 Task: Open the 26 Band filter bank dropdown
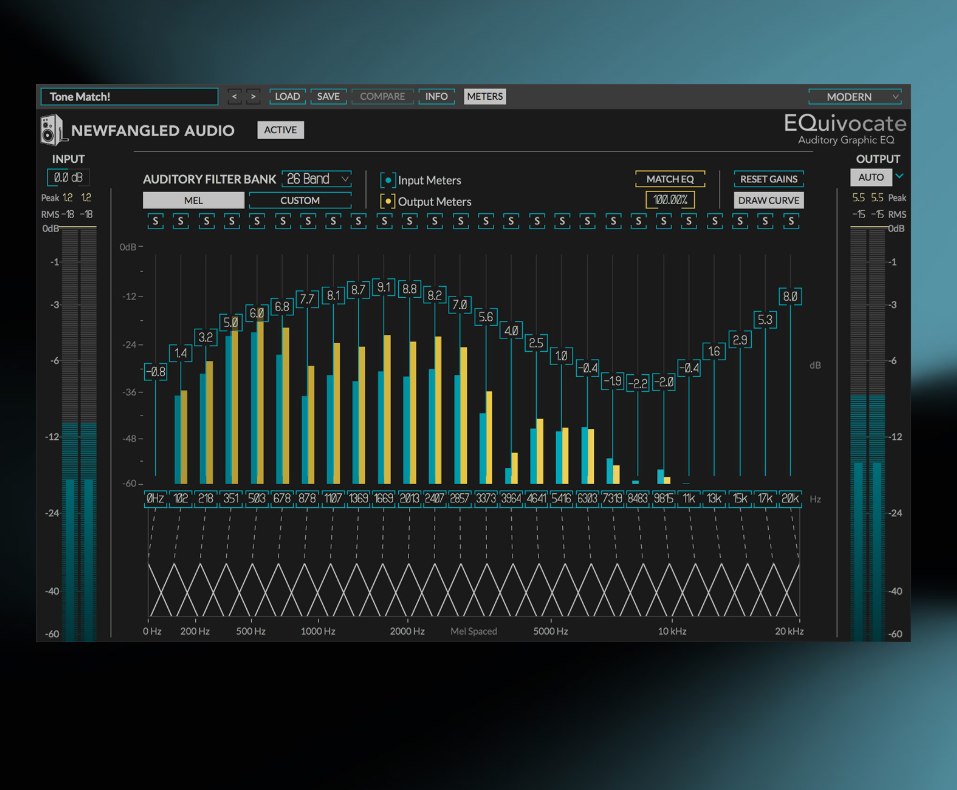point(317,179)
